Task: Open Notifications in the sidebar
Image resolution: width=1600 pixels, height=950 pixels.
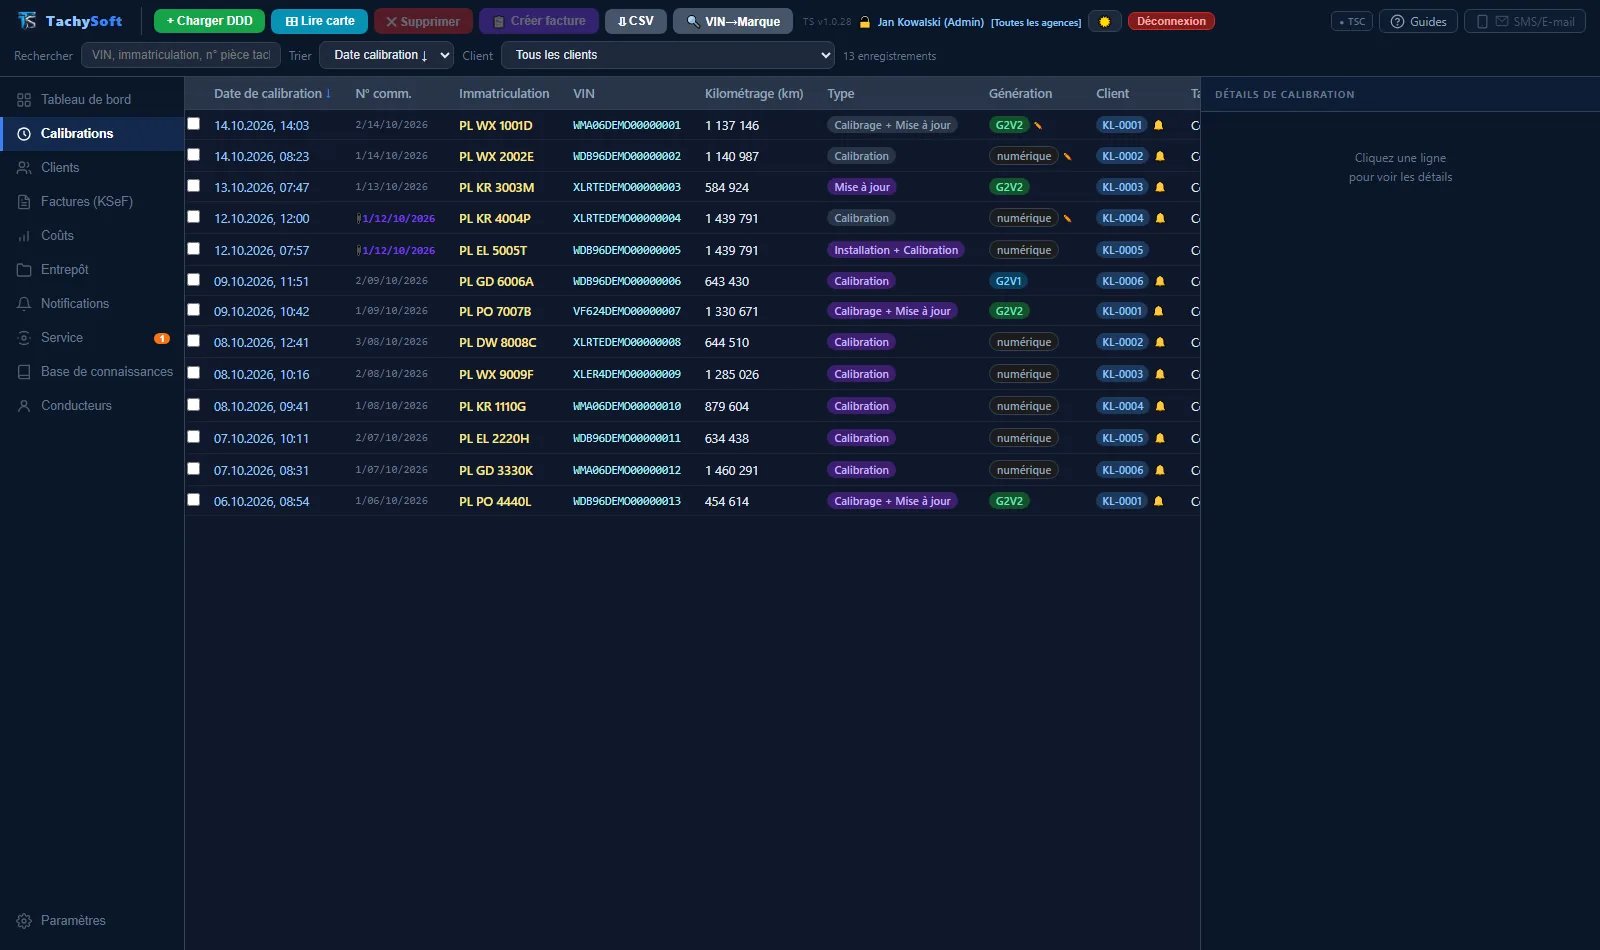Action: tap(92, 303)
